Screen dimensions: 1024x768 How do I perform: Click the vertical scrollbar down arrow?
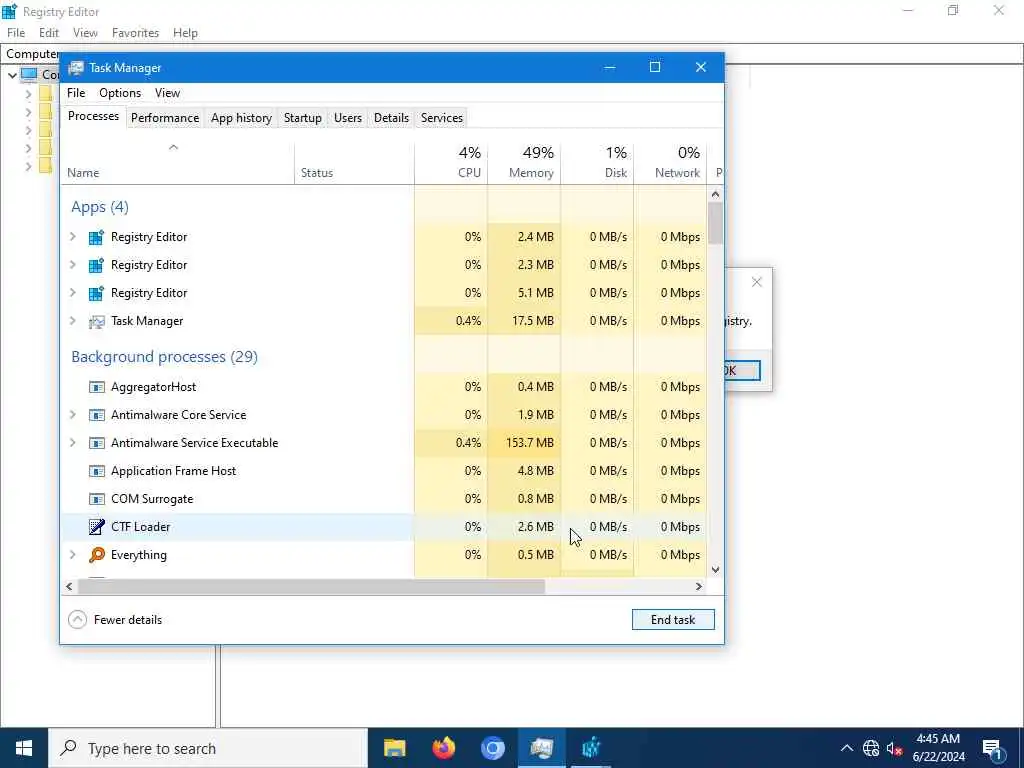(715, 569)
